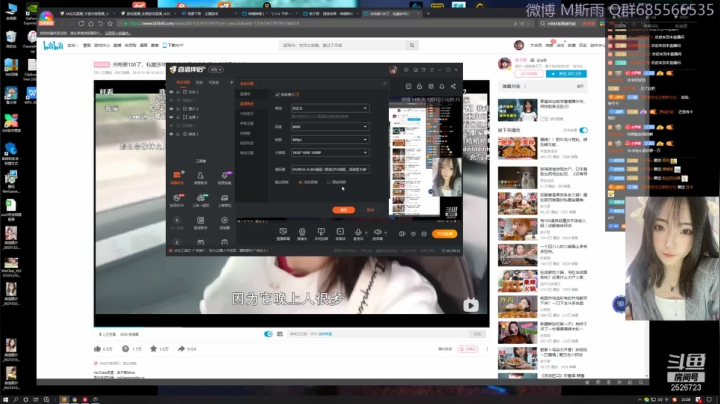Expand the arrow next to speaker icon
This screenshot has width=720, height=404.
click(385, 232)
